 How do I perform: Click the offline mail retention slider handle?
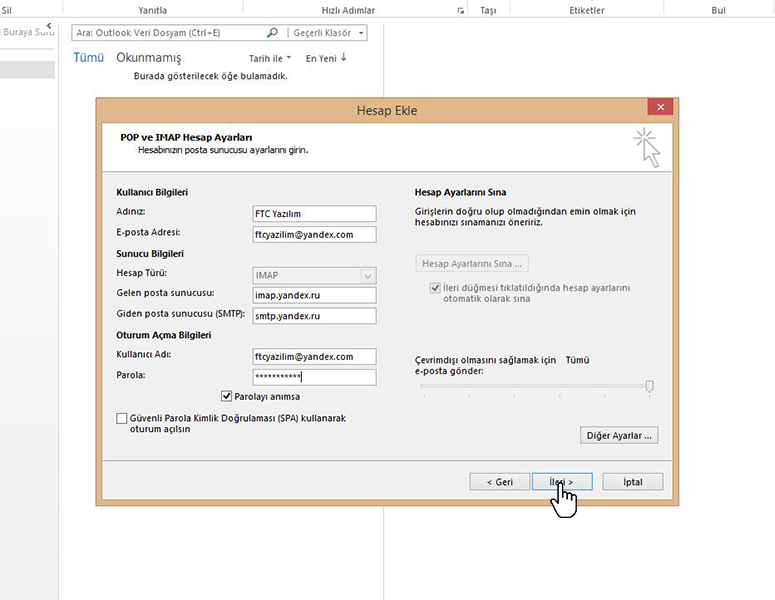click(x=649, y=386)
